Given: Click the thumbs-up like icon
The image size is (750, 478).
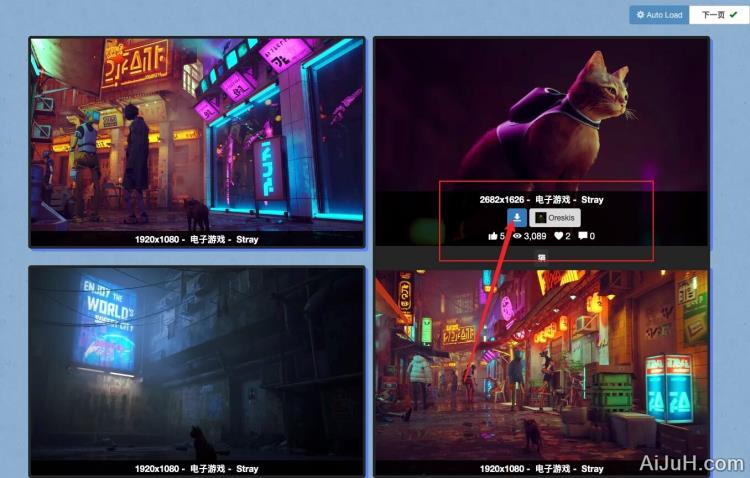Looking at the screenshot, I should pos(493,236).
